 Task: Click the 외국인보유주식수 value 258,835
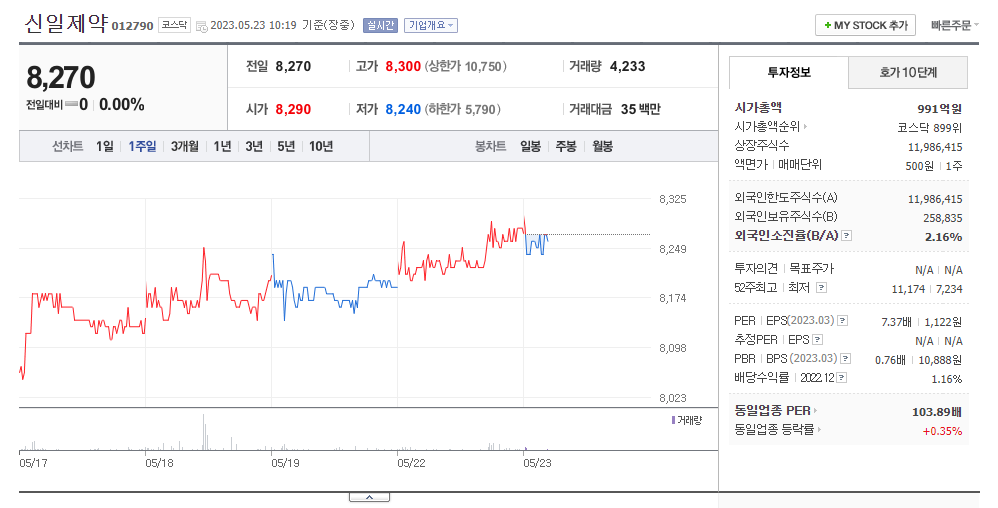[943, 218]
